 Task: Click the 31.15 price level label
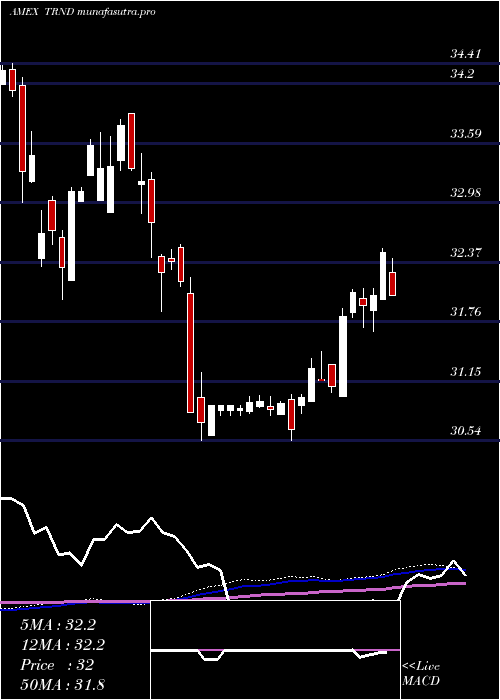pos(466,371)
